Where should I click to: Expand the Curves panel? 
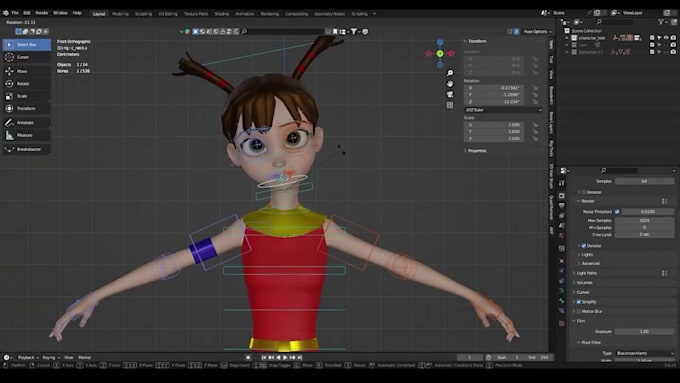pyautogui.click(x=583, y=292)
